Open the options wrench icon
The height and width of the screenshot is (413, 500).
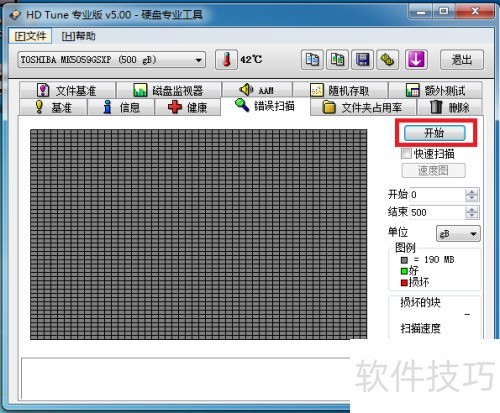(x=388, y=60)
